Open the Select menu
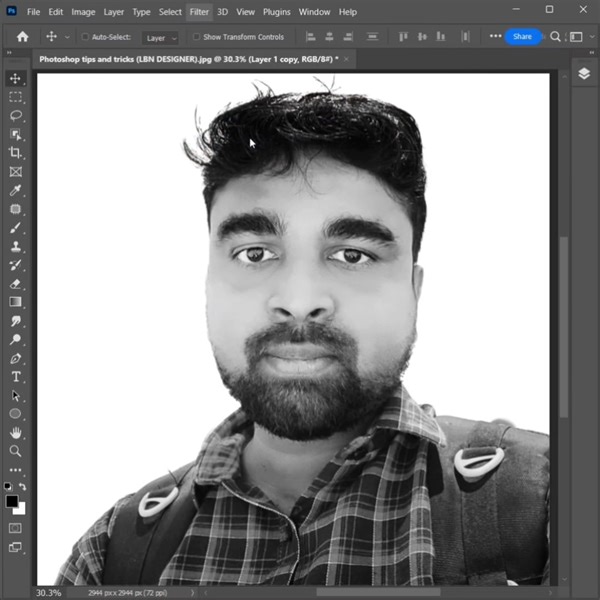Viewport: 600px width, 600px height. (x=170, y=12)
